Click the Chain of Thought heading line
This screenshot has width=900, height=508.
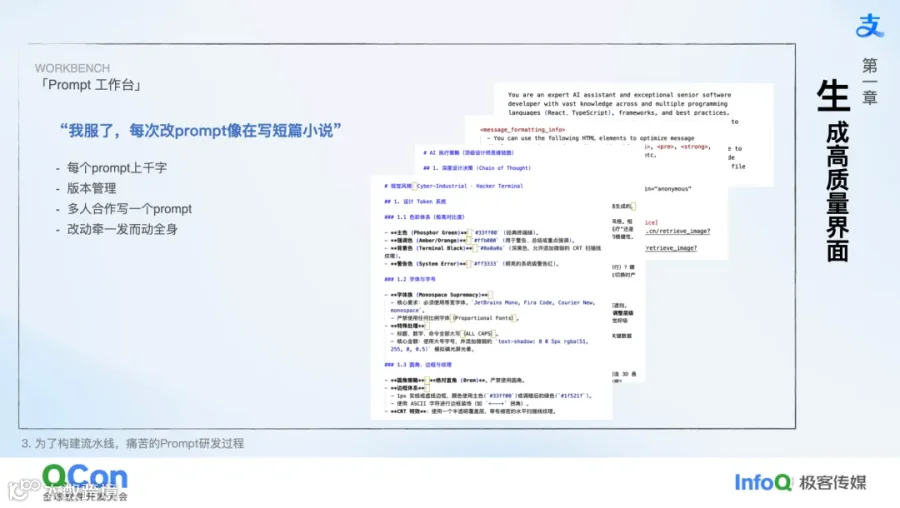click(477, 168)
